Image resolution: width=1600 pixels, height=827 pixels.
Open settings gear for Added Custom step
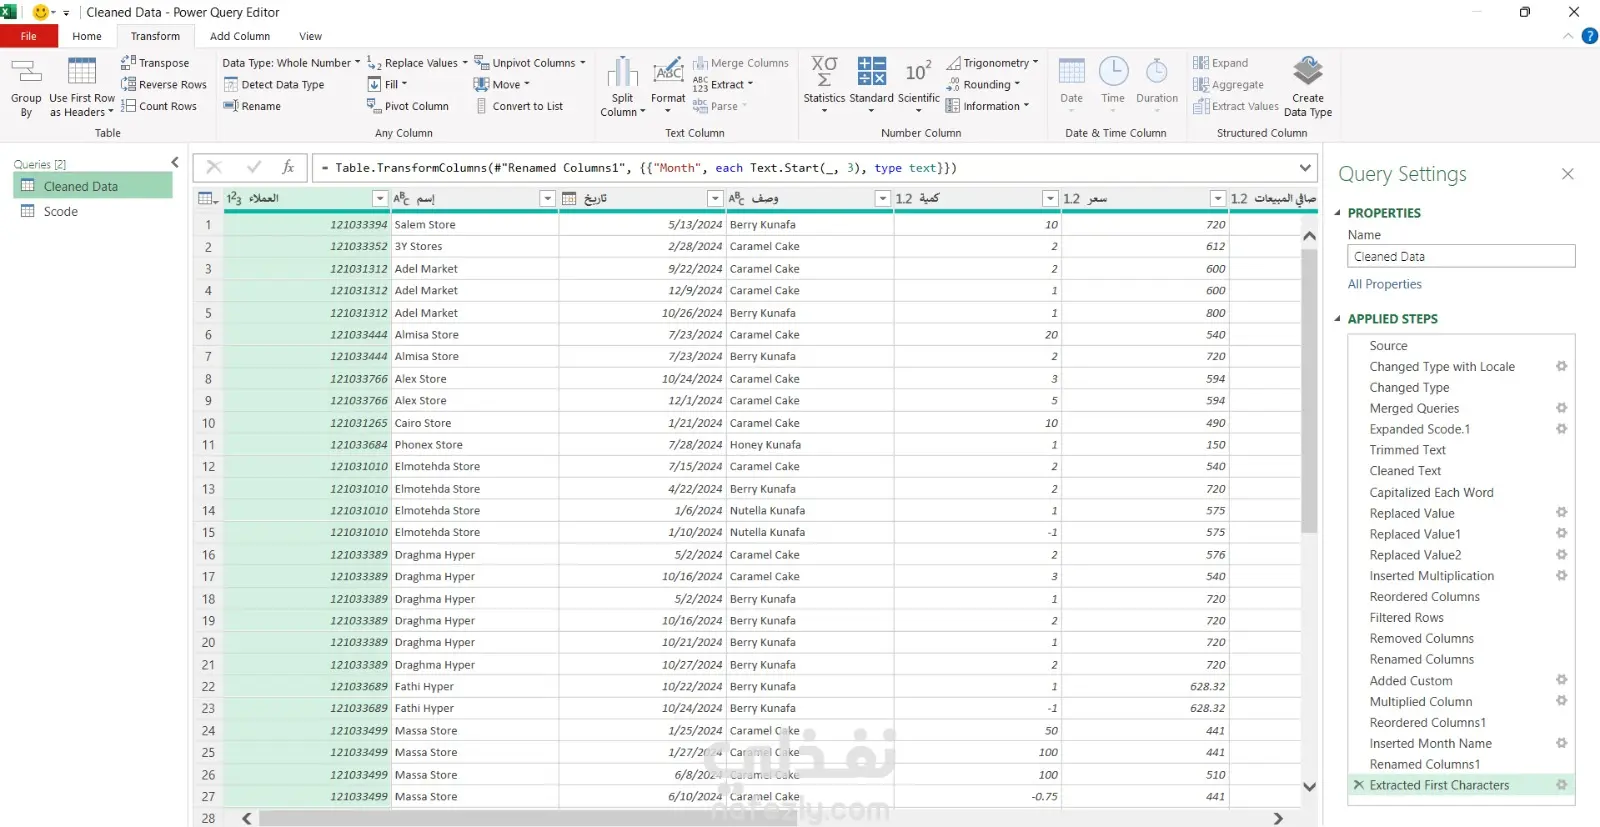click(x=1561, y=680)
